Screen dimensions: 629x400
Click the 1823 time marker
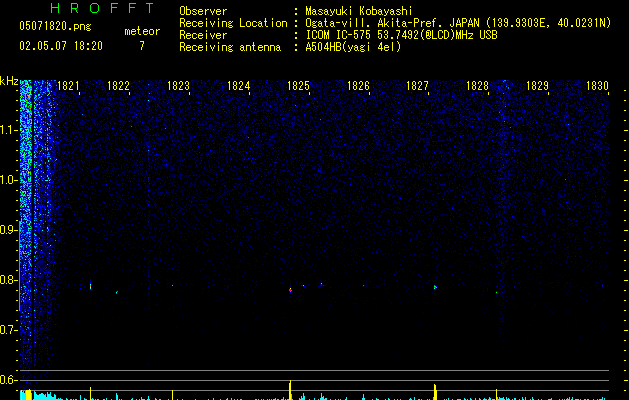pos(178,86)
